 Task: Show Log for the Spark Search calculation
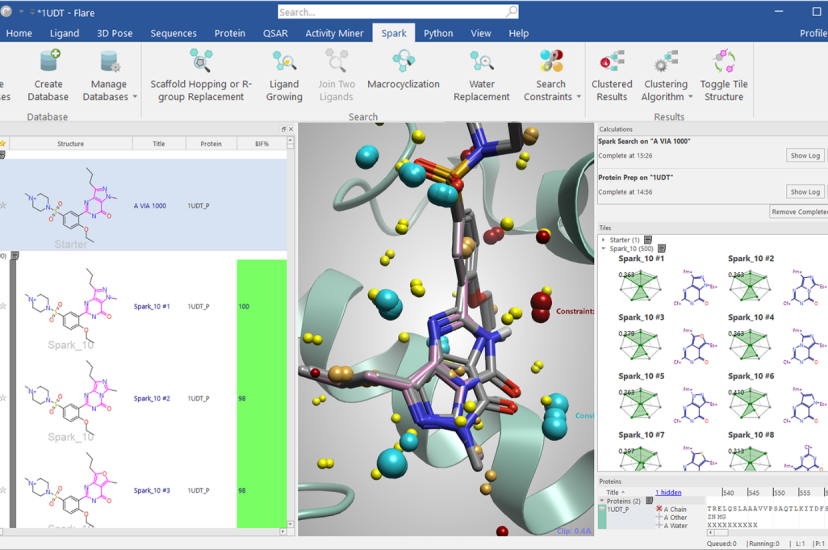pyautogui.click(x=805, y=156)
